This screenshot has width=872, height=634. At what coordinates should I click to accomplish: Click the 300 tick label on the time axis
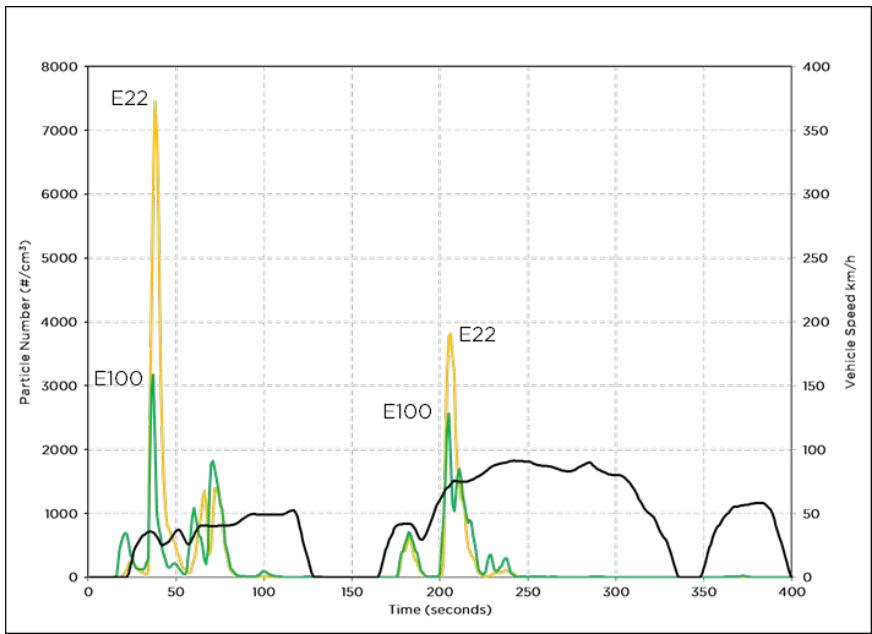click(615, 592)
